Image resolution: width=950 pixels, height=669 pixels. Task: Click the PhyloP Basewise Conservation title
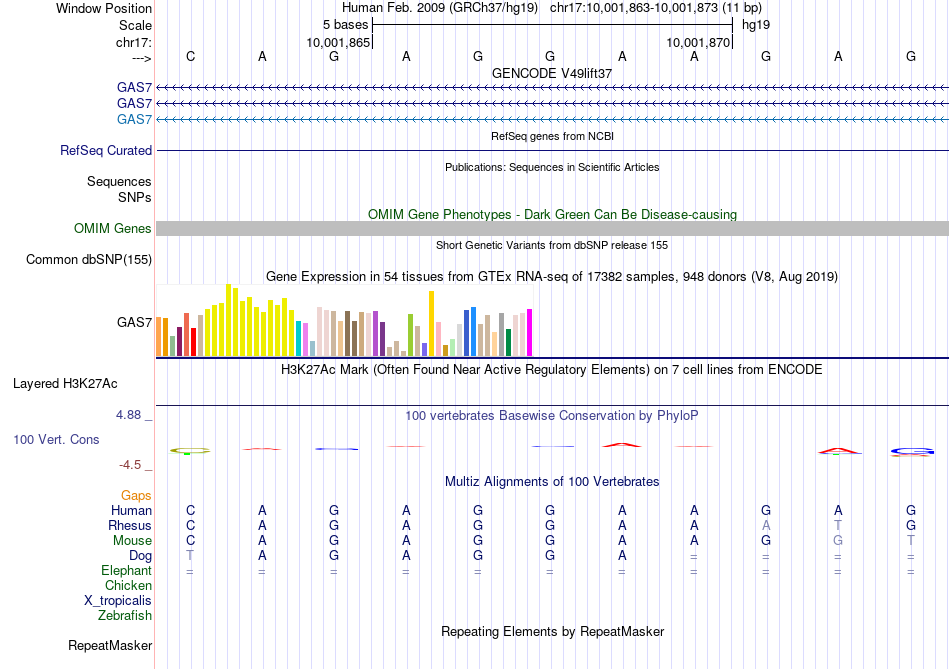coord(552,416)
